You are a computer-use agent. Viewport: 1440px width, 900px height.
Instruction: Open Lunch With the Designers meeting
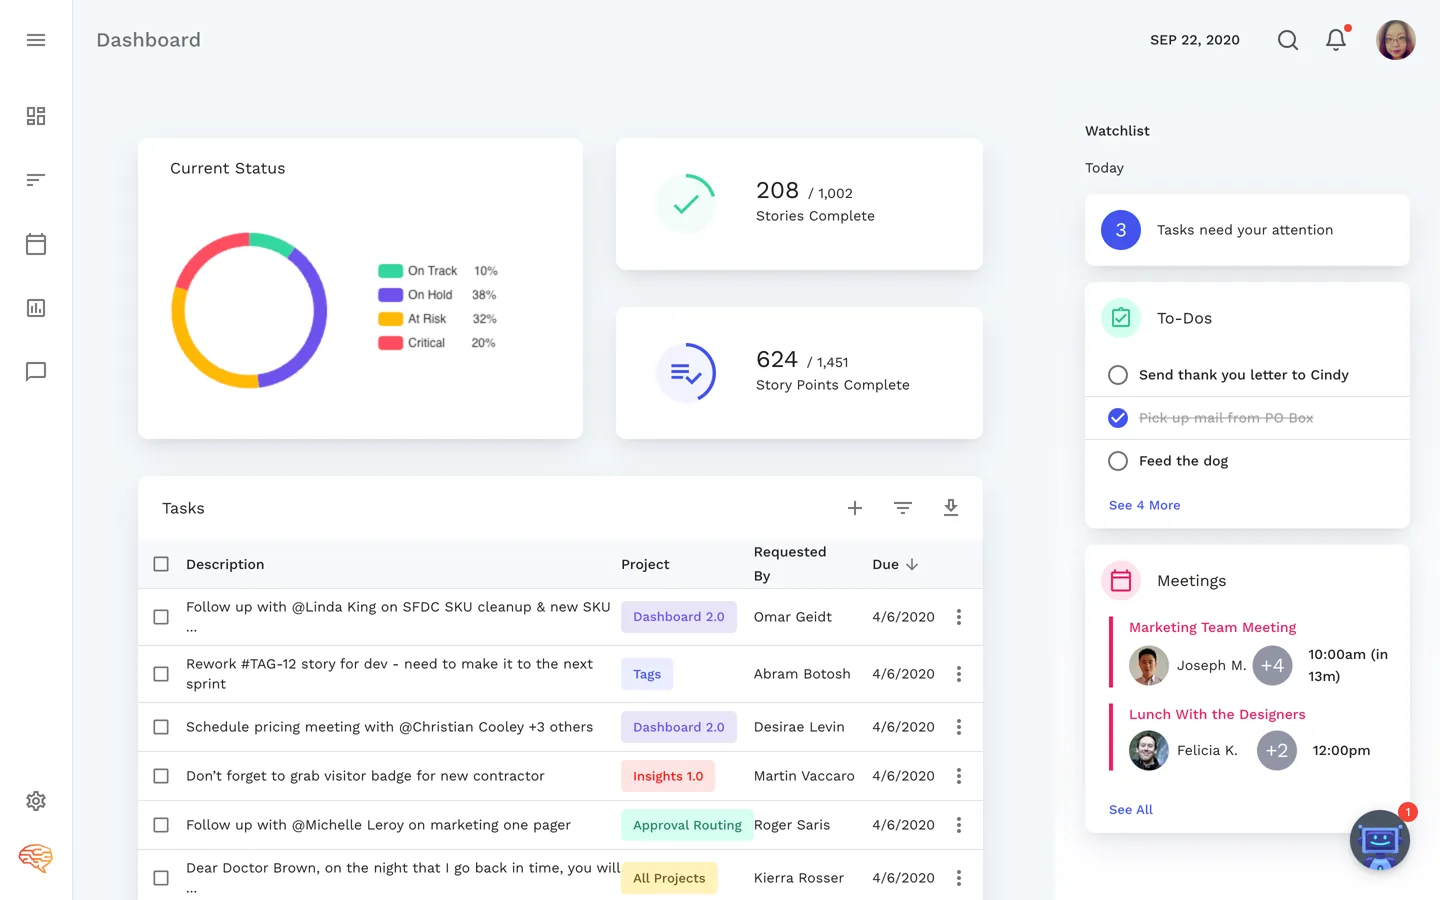(1217, 714)
